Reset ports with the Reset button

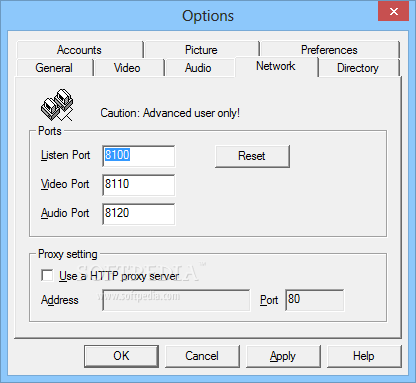(252, 156)
